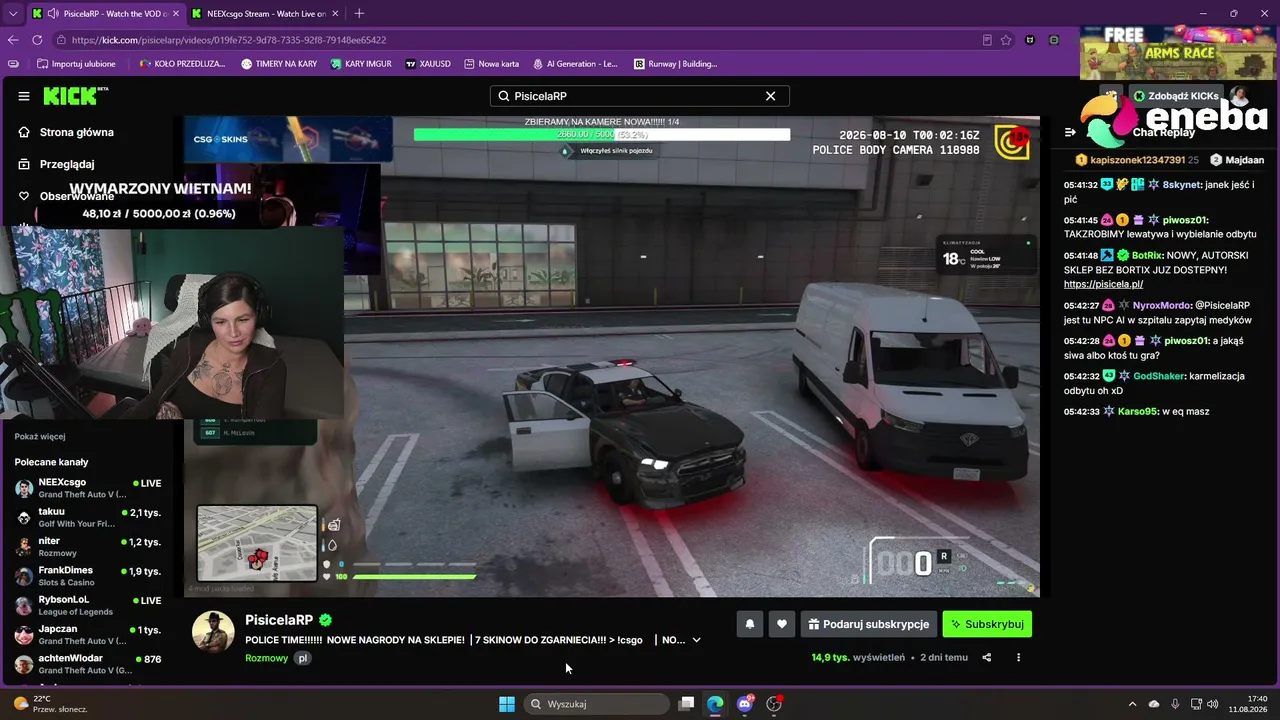Select the pl language tag

pyautogui.click(x=302, y=658)
